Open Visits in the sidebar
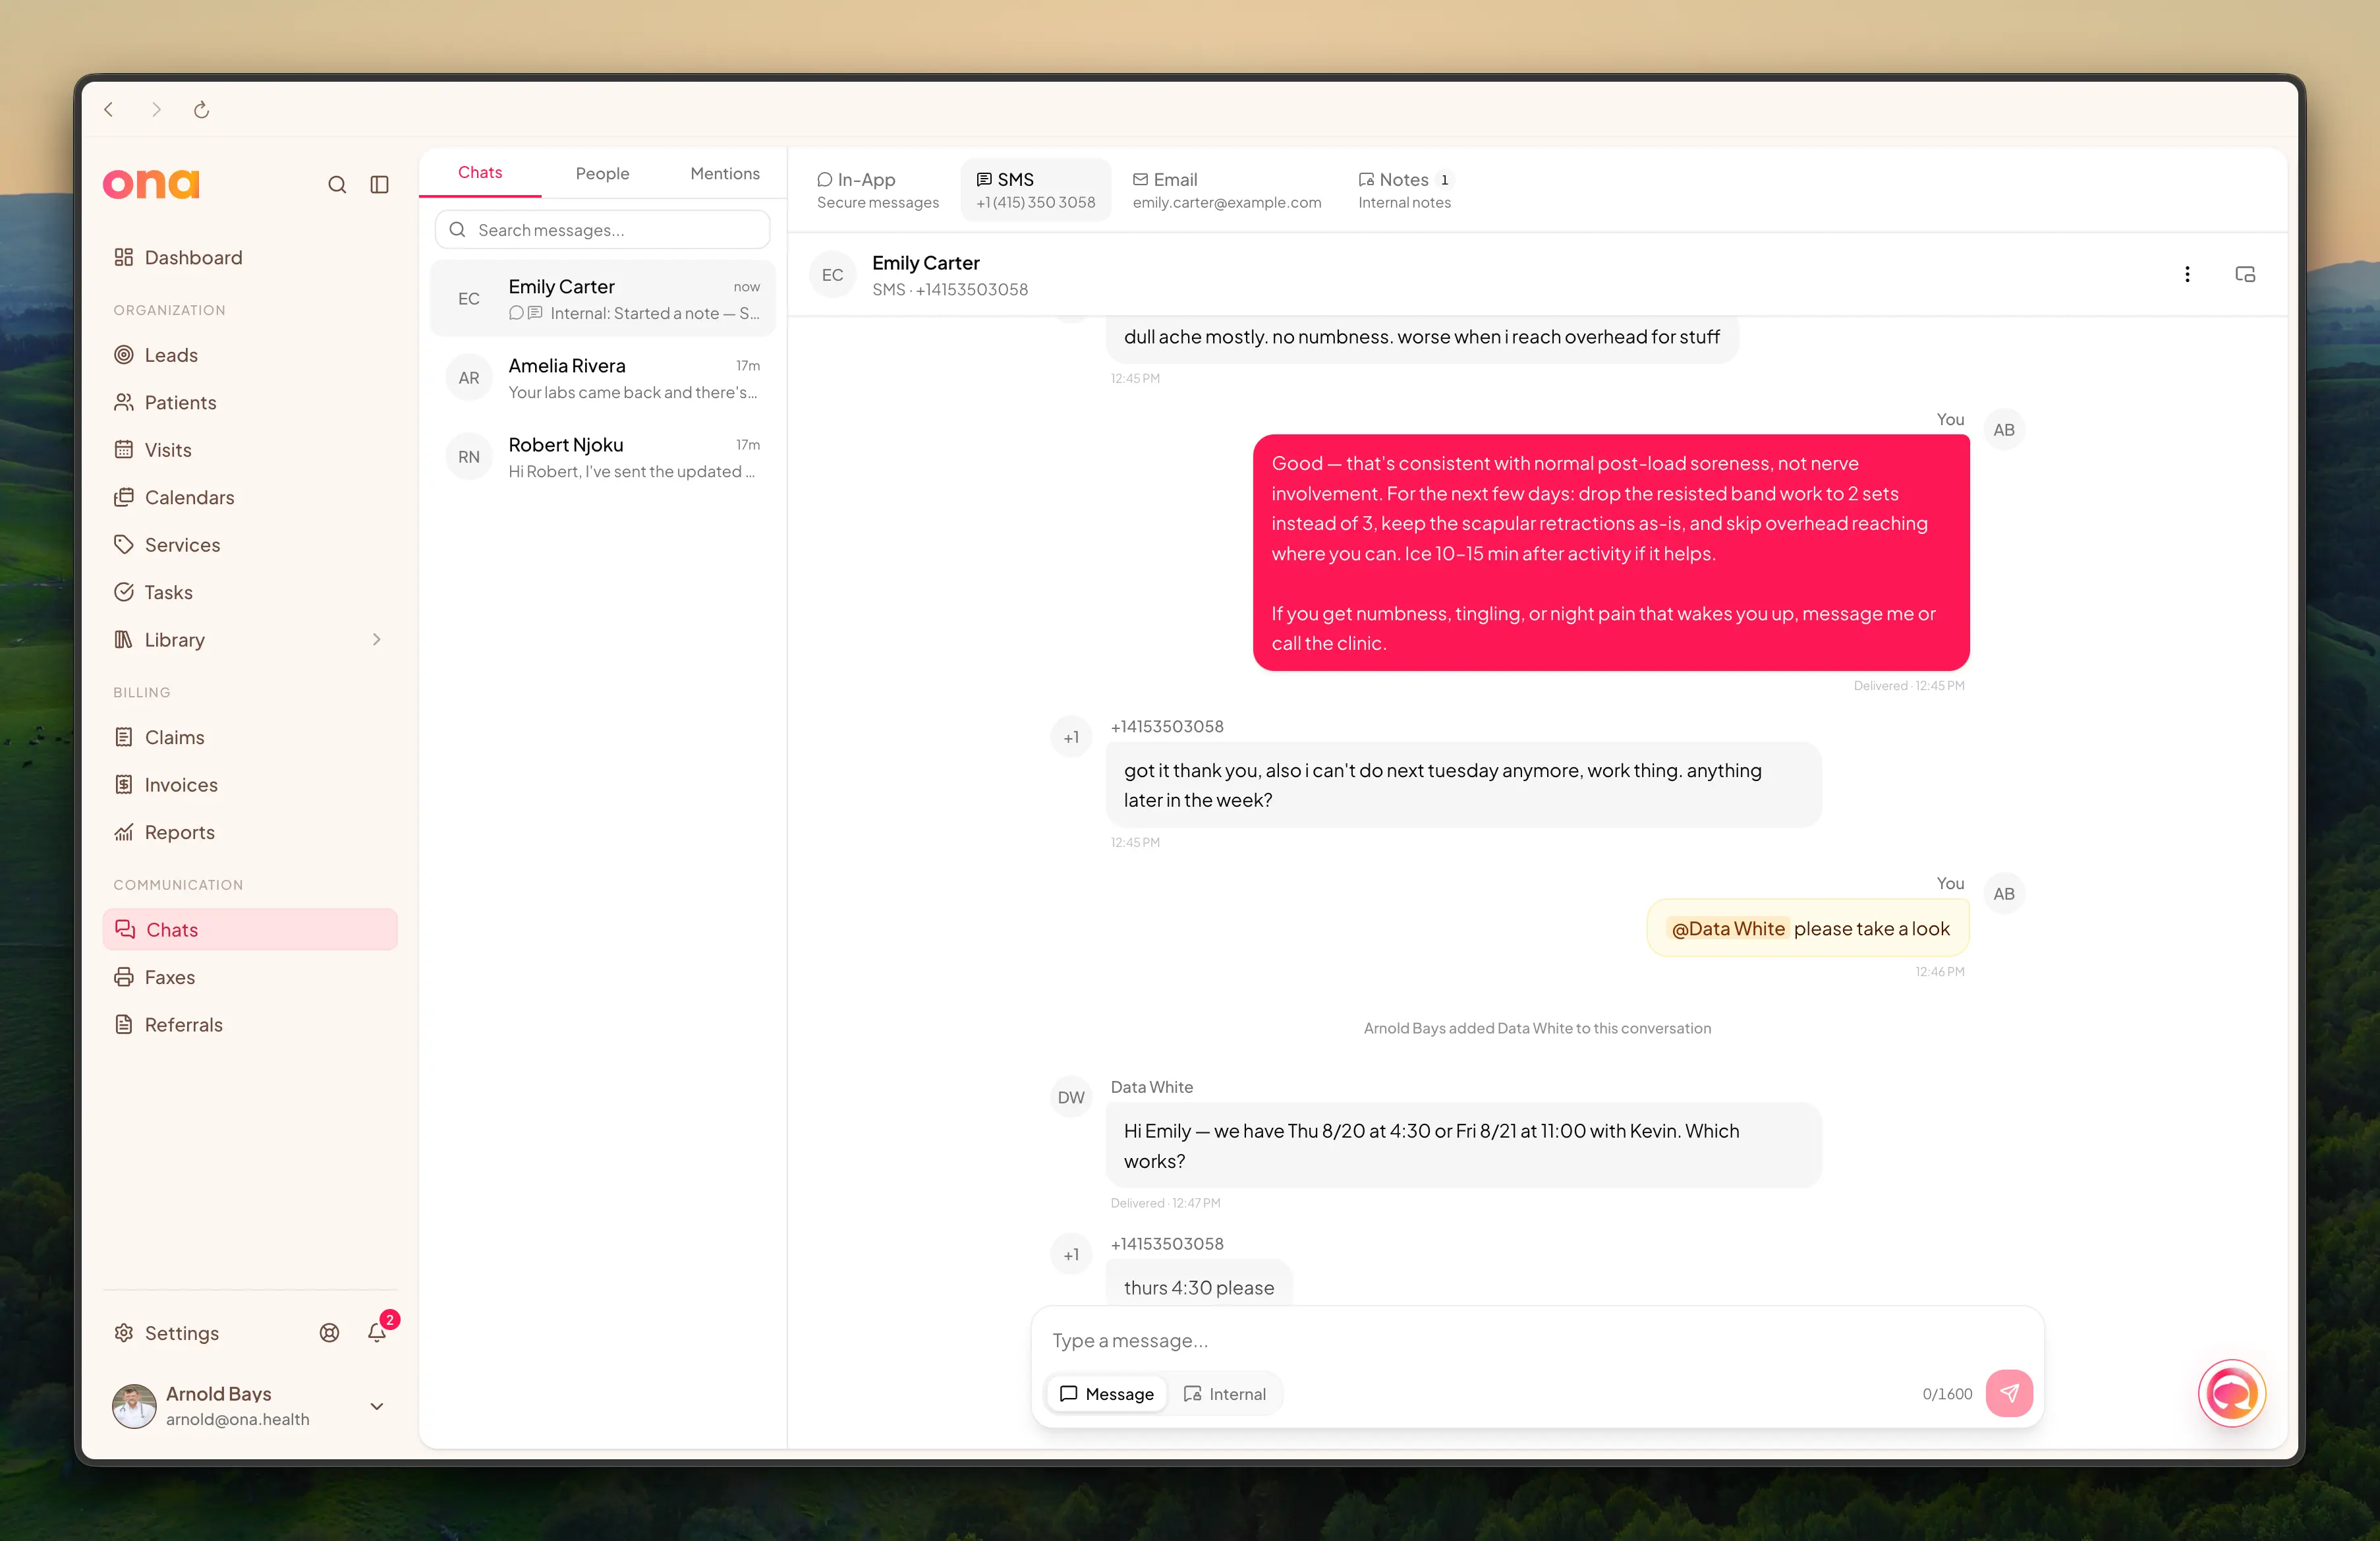 point(250,450)
